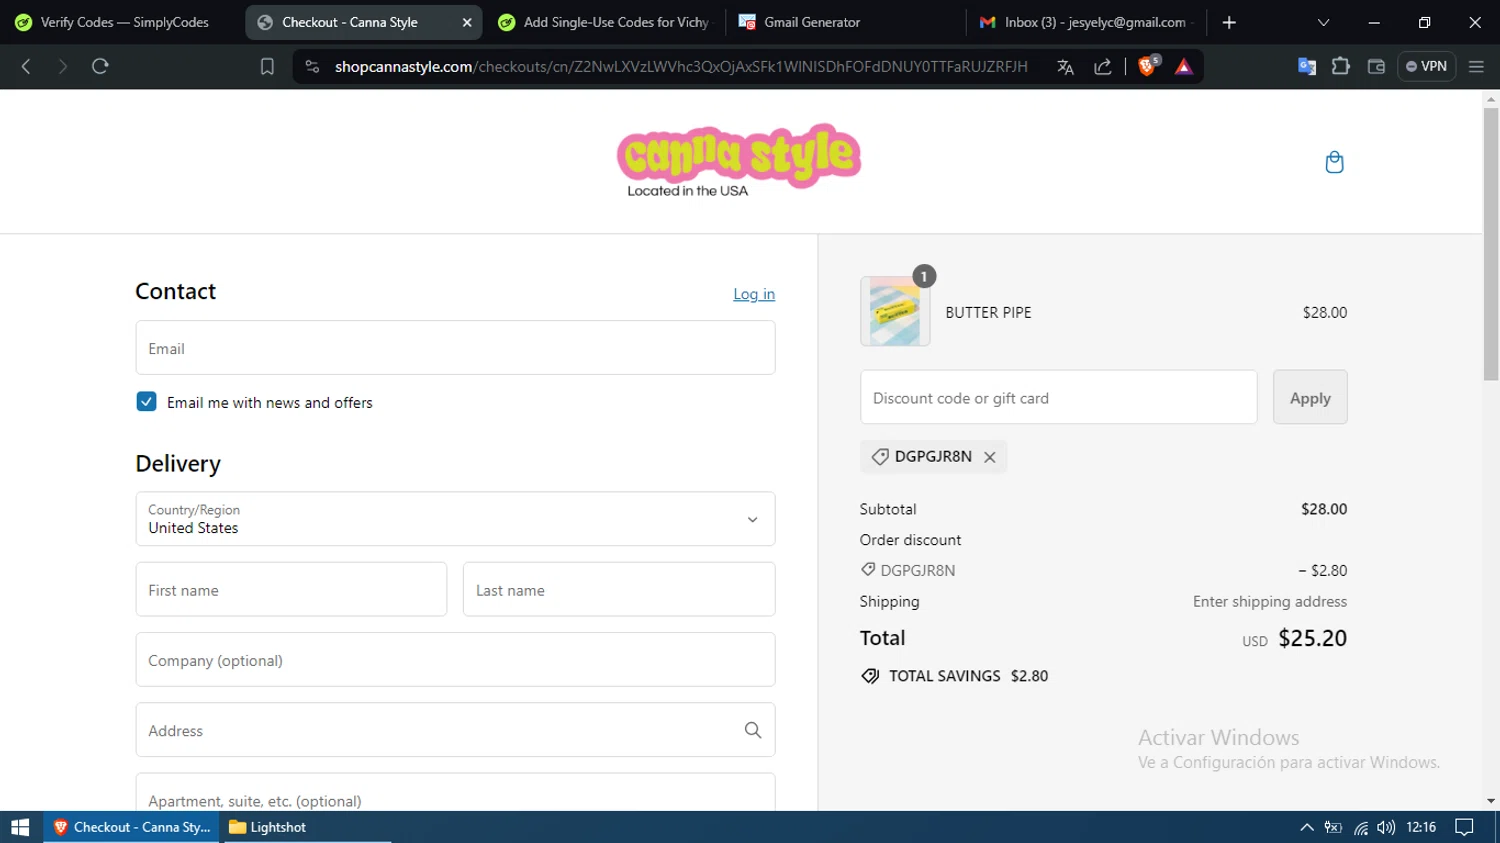Open the browser main menu
1500x843 pixels.
1476,67
